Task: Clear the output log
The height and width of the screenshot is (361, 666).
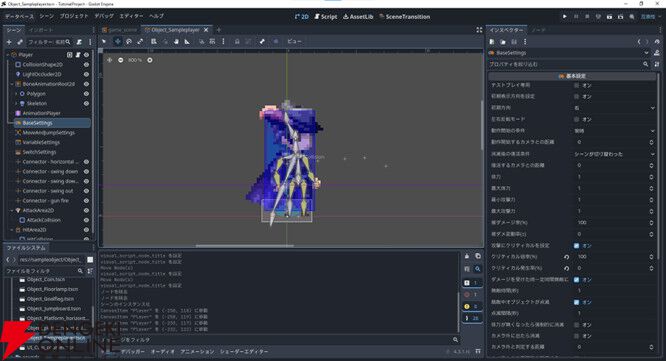Action: (x=467, y=256)
